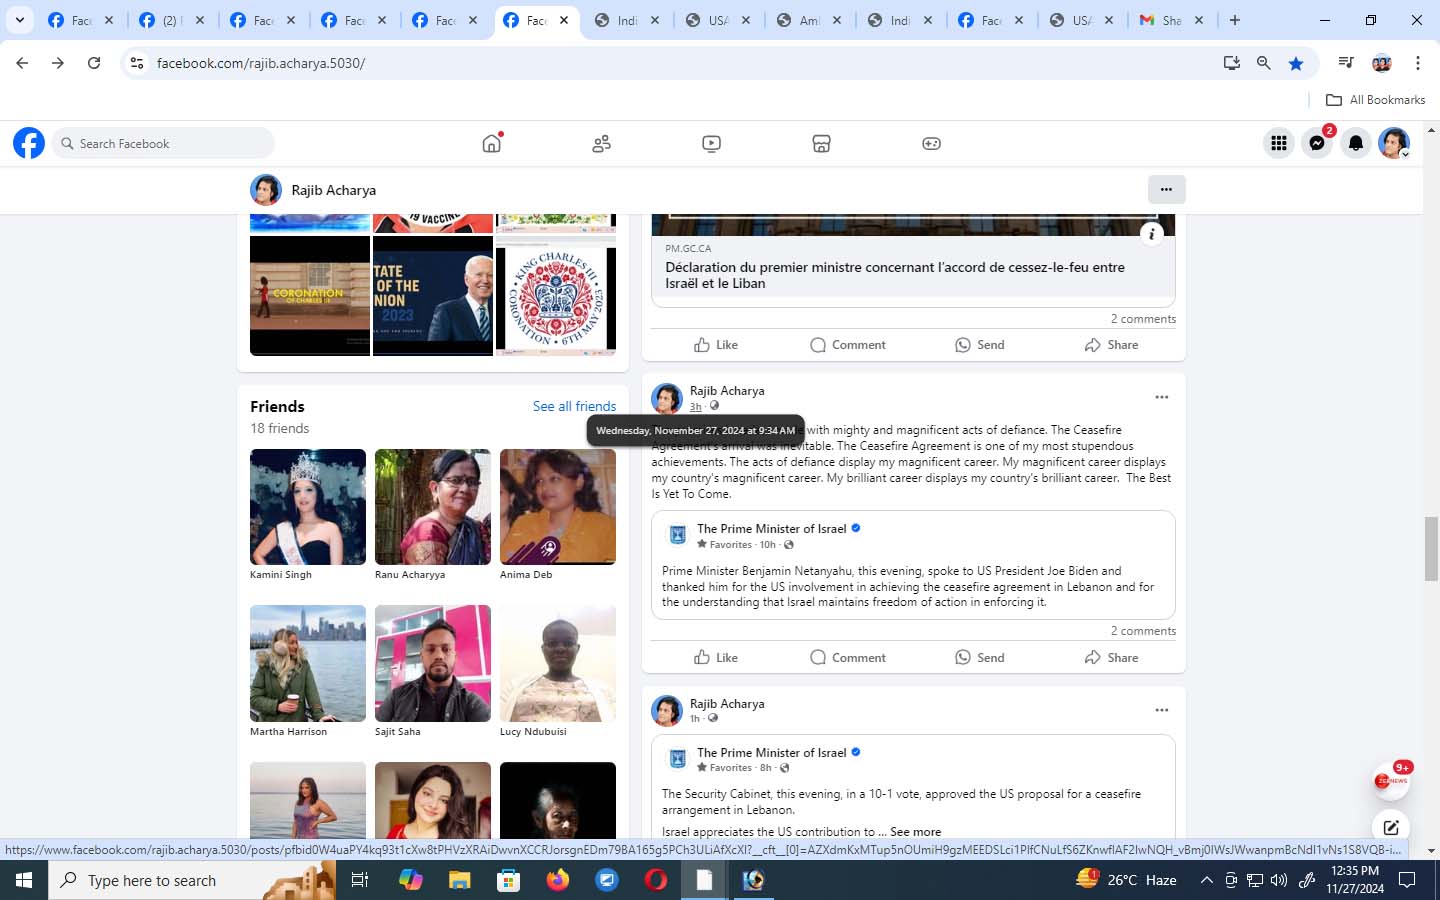Show hidden system tray icons
Image resolution: width=1440 pixels, height=900 pixels.
tap(1206, 880)
